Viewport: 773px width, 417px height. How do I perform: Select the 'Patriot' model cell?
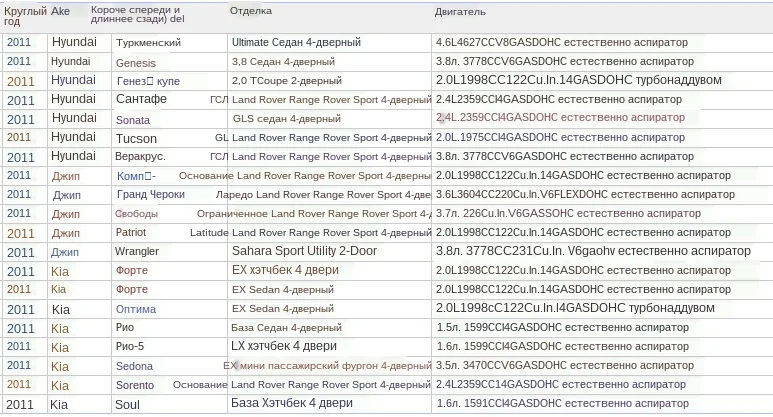click(131, 232)
